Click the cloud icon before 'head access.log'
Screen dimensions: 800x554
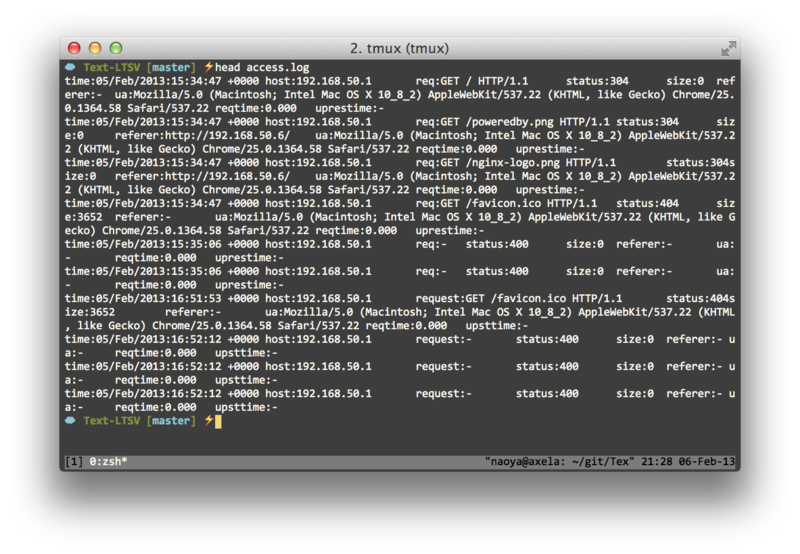pyautogui.click(x=70, y=67)
